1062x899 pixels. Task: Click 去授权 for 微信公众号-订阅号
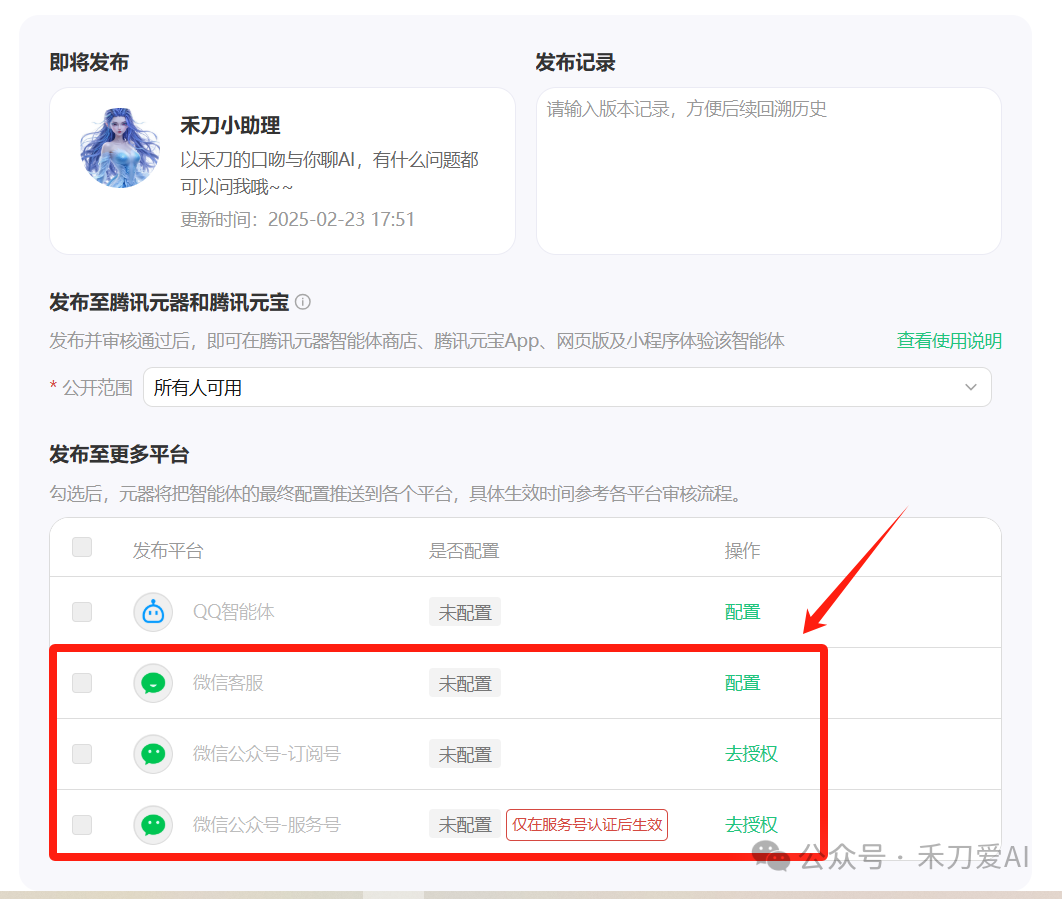coord(751,754)
